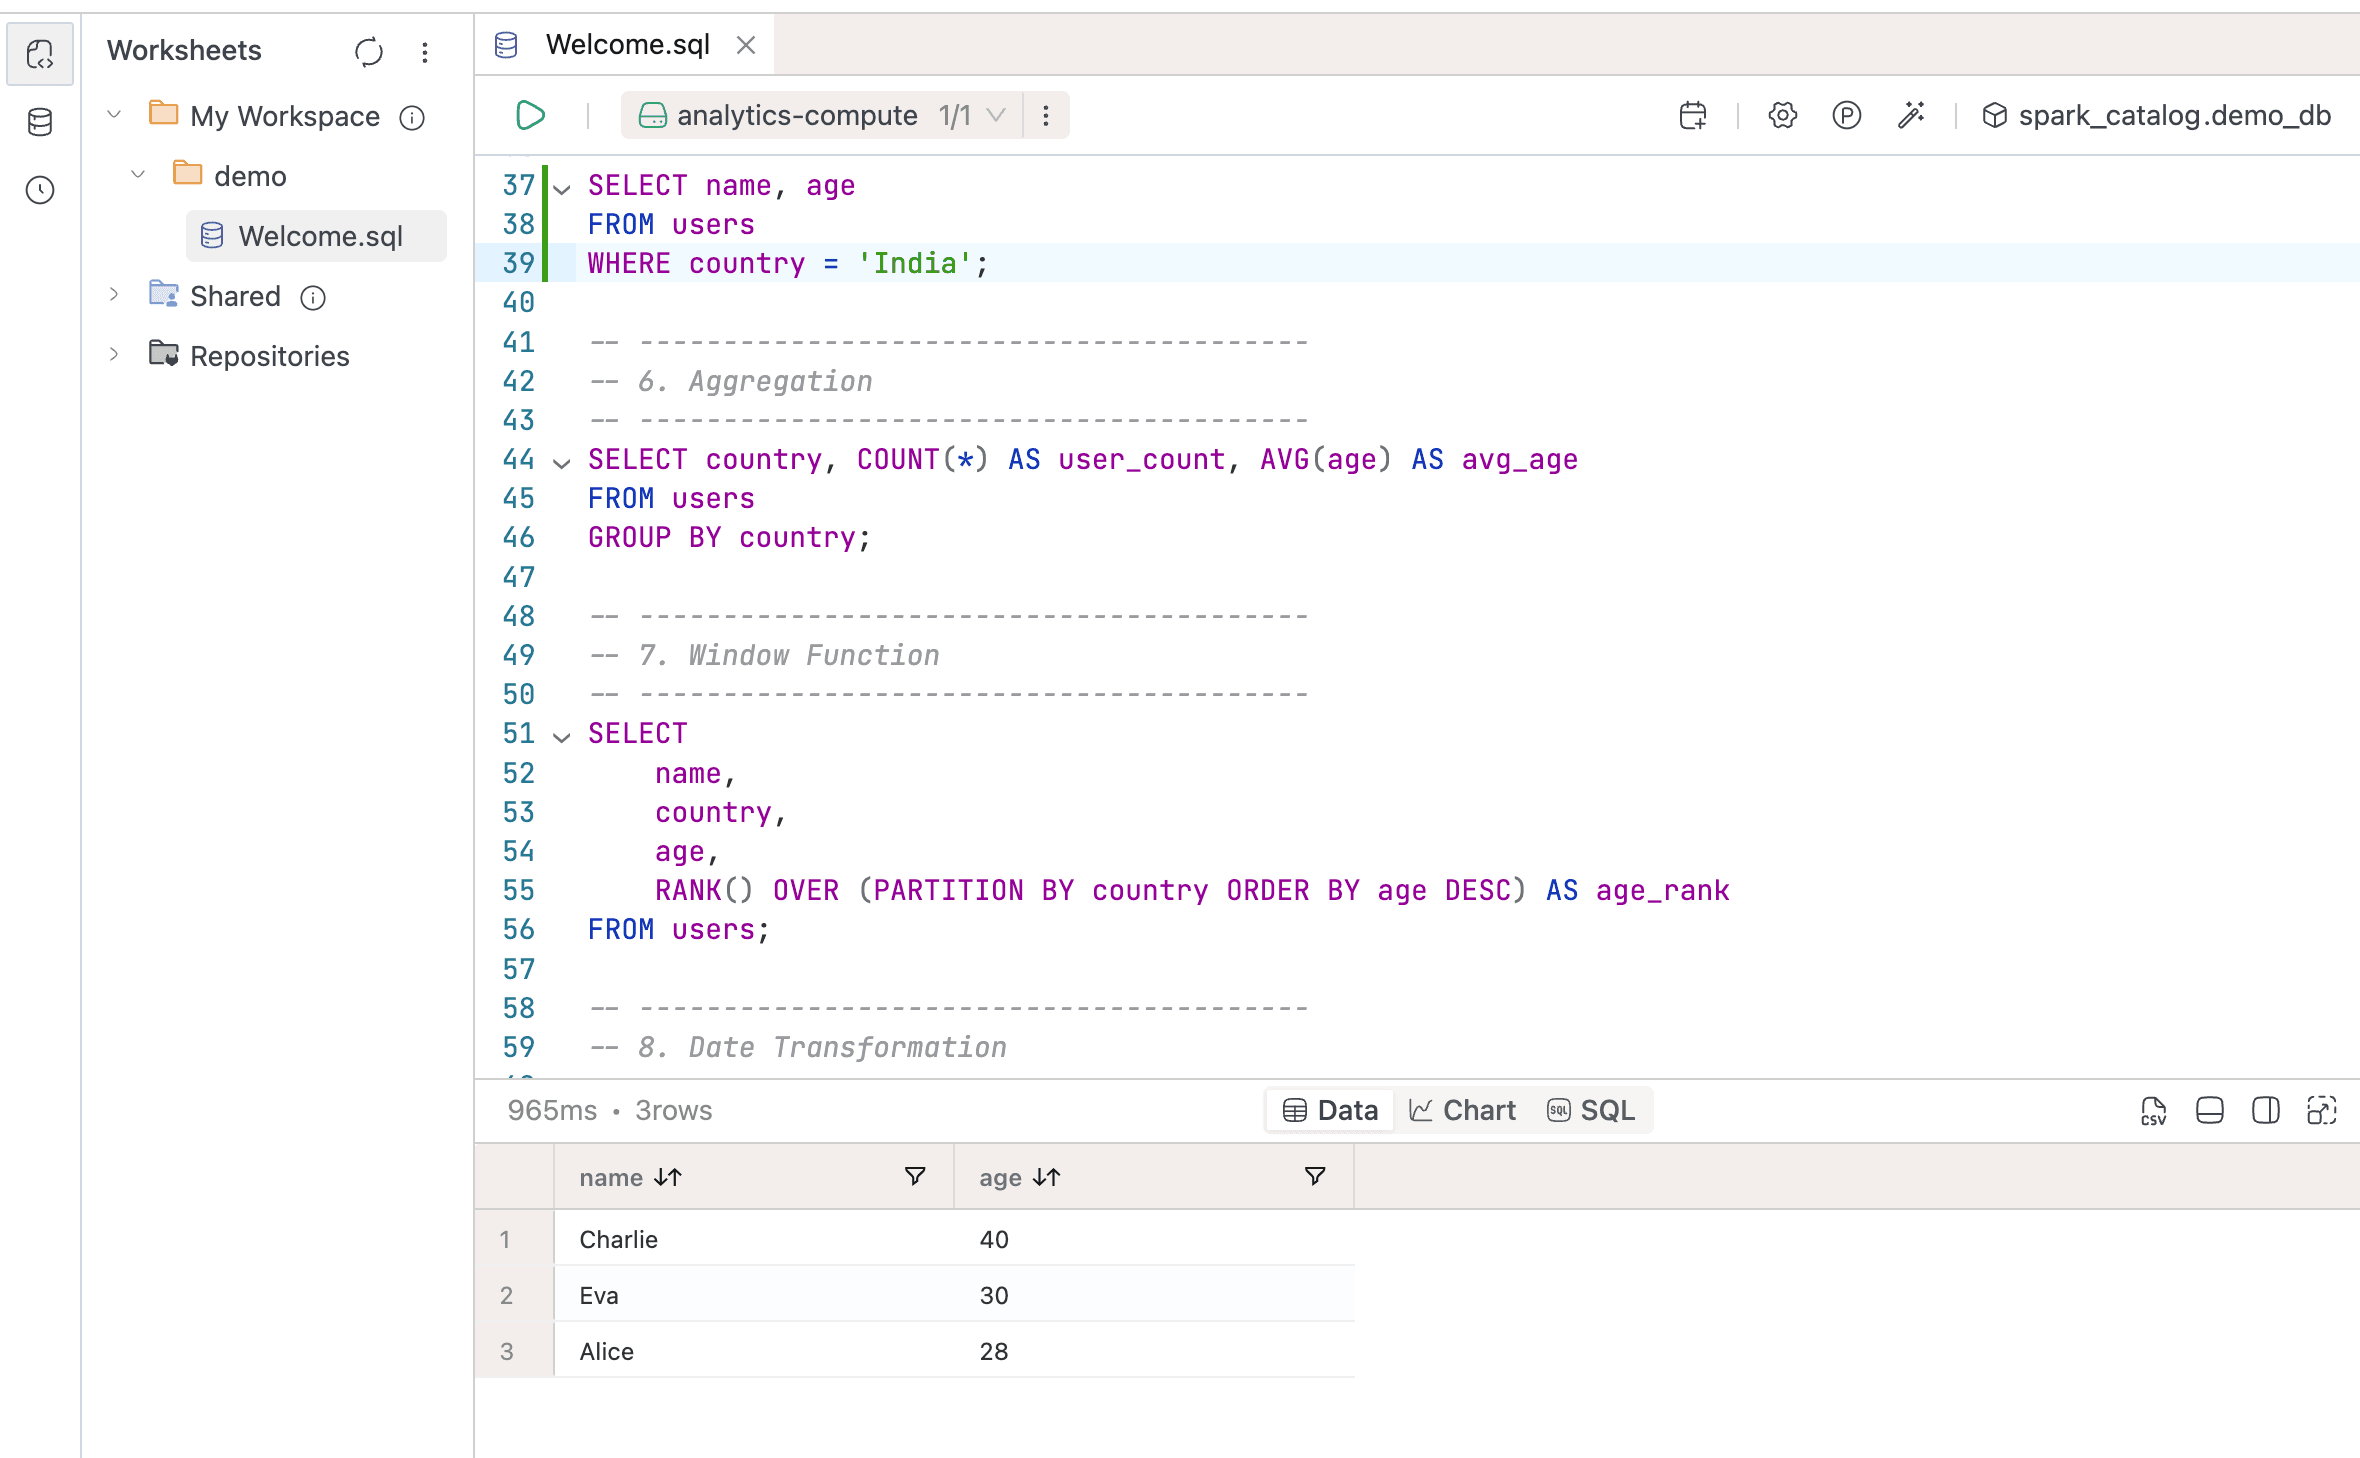Collapse the My Workspace folder
The height and width of the screenshot is (1458, 2360).
pyautogui.click(x=114, y=115)
